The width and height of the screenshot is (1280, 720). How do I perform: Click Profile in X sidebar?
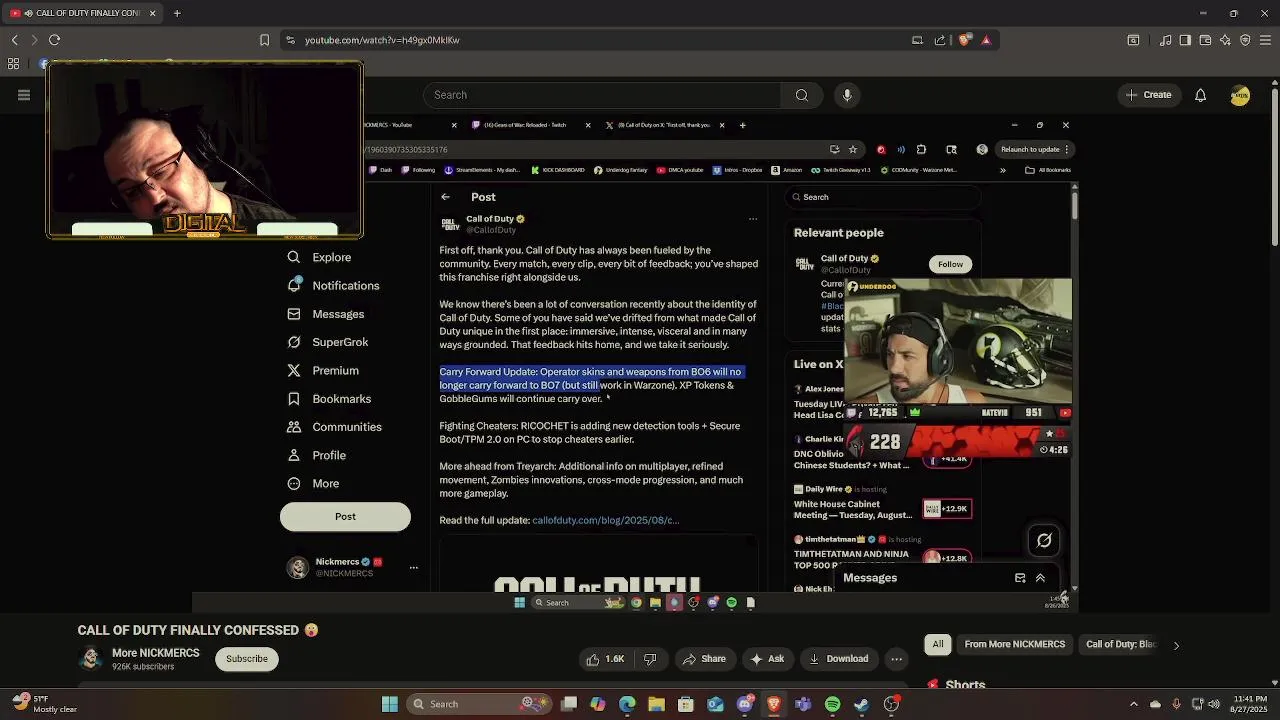click(317, 455)
